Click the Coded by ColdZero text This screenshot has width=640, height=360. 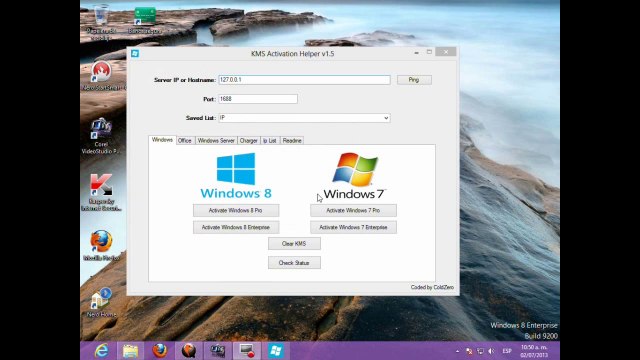click(x=432, y=287)
